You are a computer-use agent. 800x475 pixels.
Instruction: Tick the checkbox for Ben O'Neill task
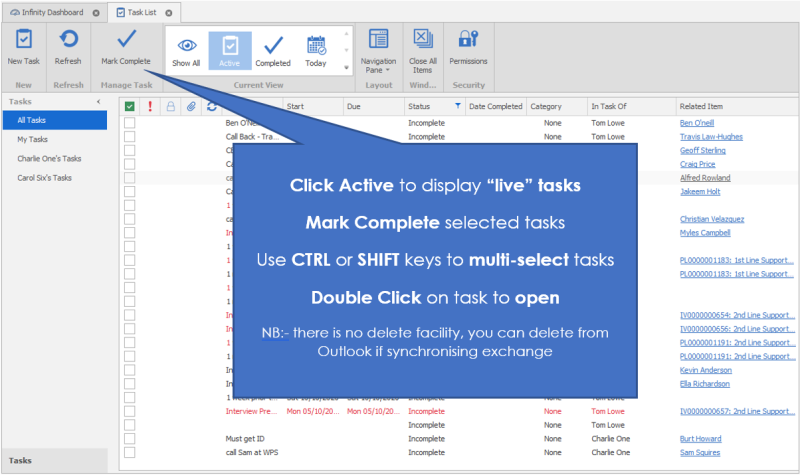(129, 123)
